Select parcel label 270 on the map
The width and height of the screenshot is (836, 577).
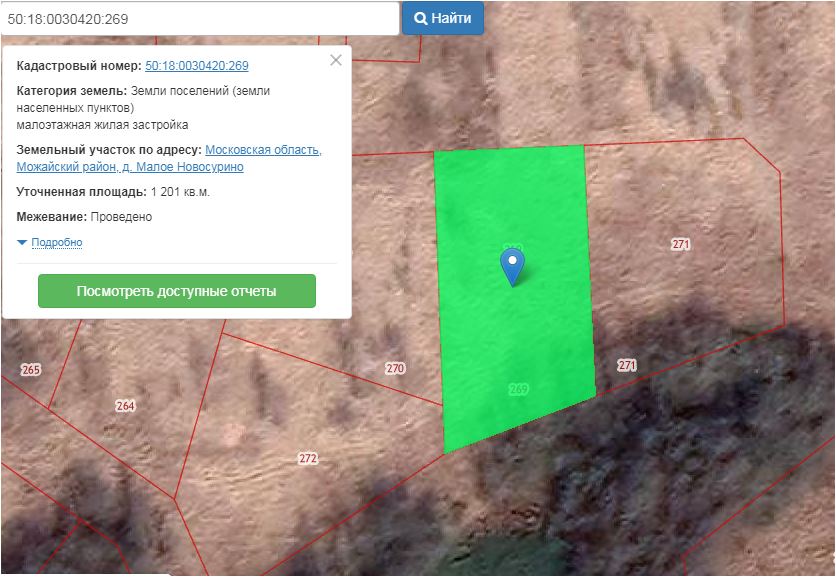tap(395, 368)
